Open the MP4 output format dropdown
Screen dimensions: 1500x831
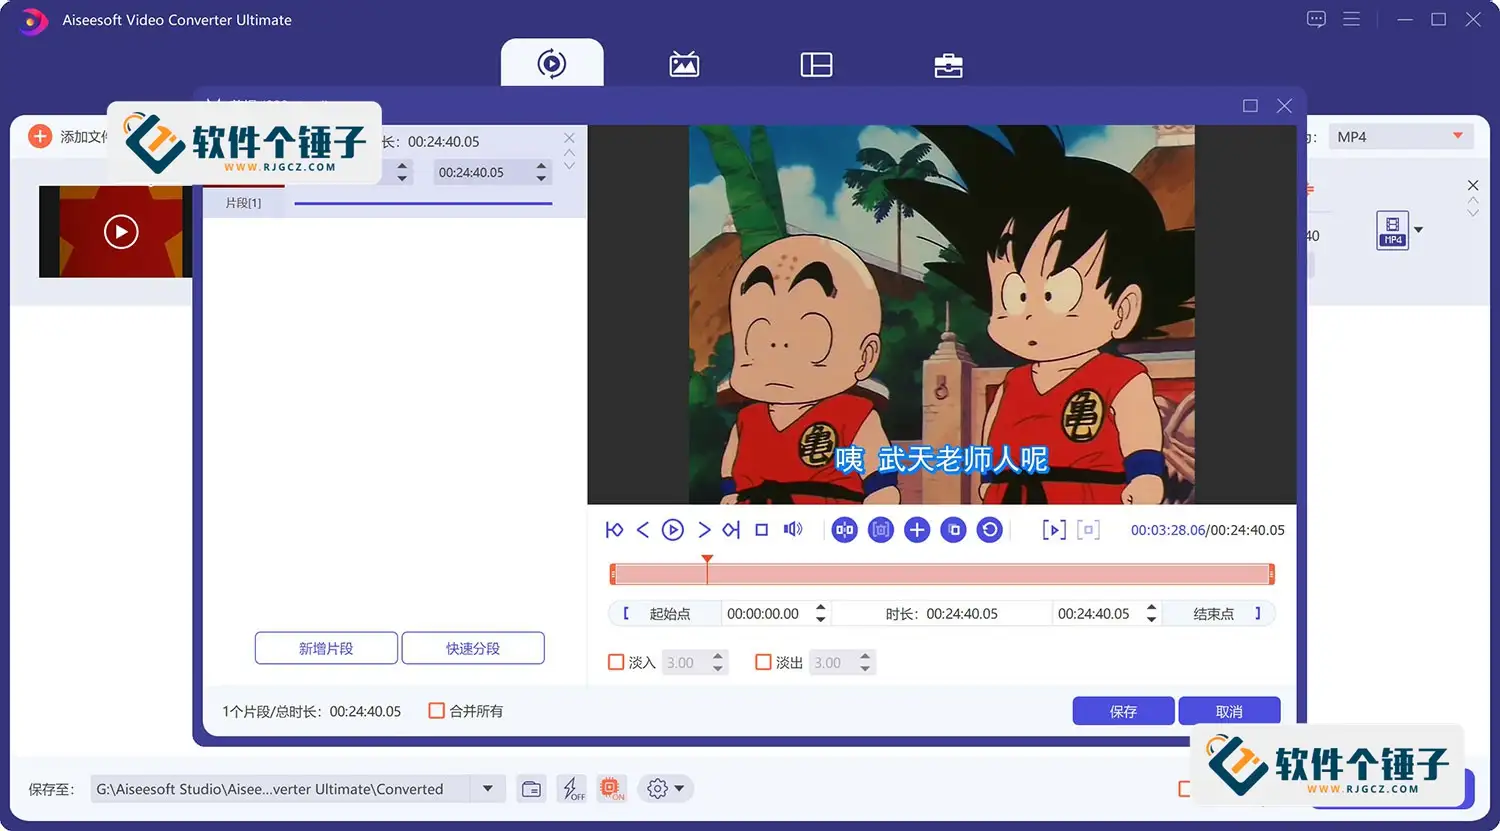click(x=1399, y=135)
